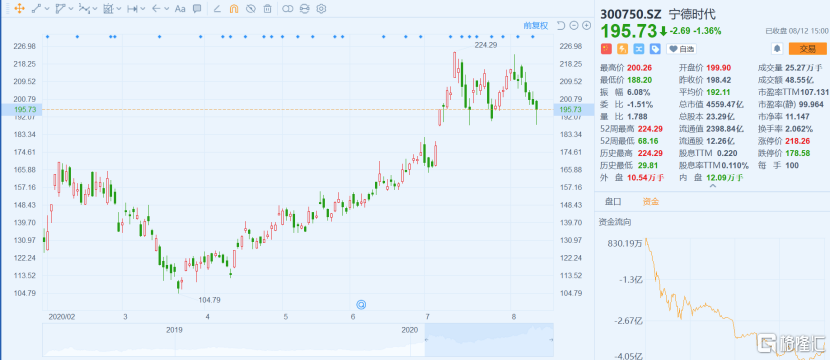Viewport: 832px width, 360px height.
Task: Click the 内盘 value 12.09万手
Action: click(725, 177)
